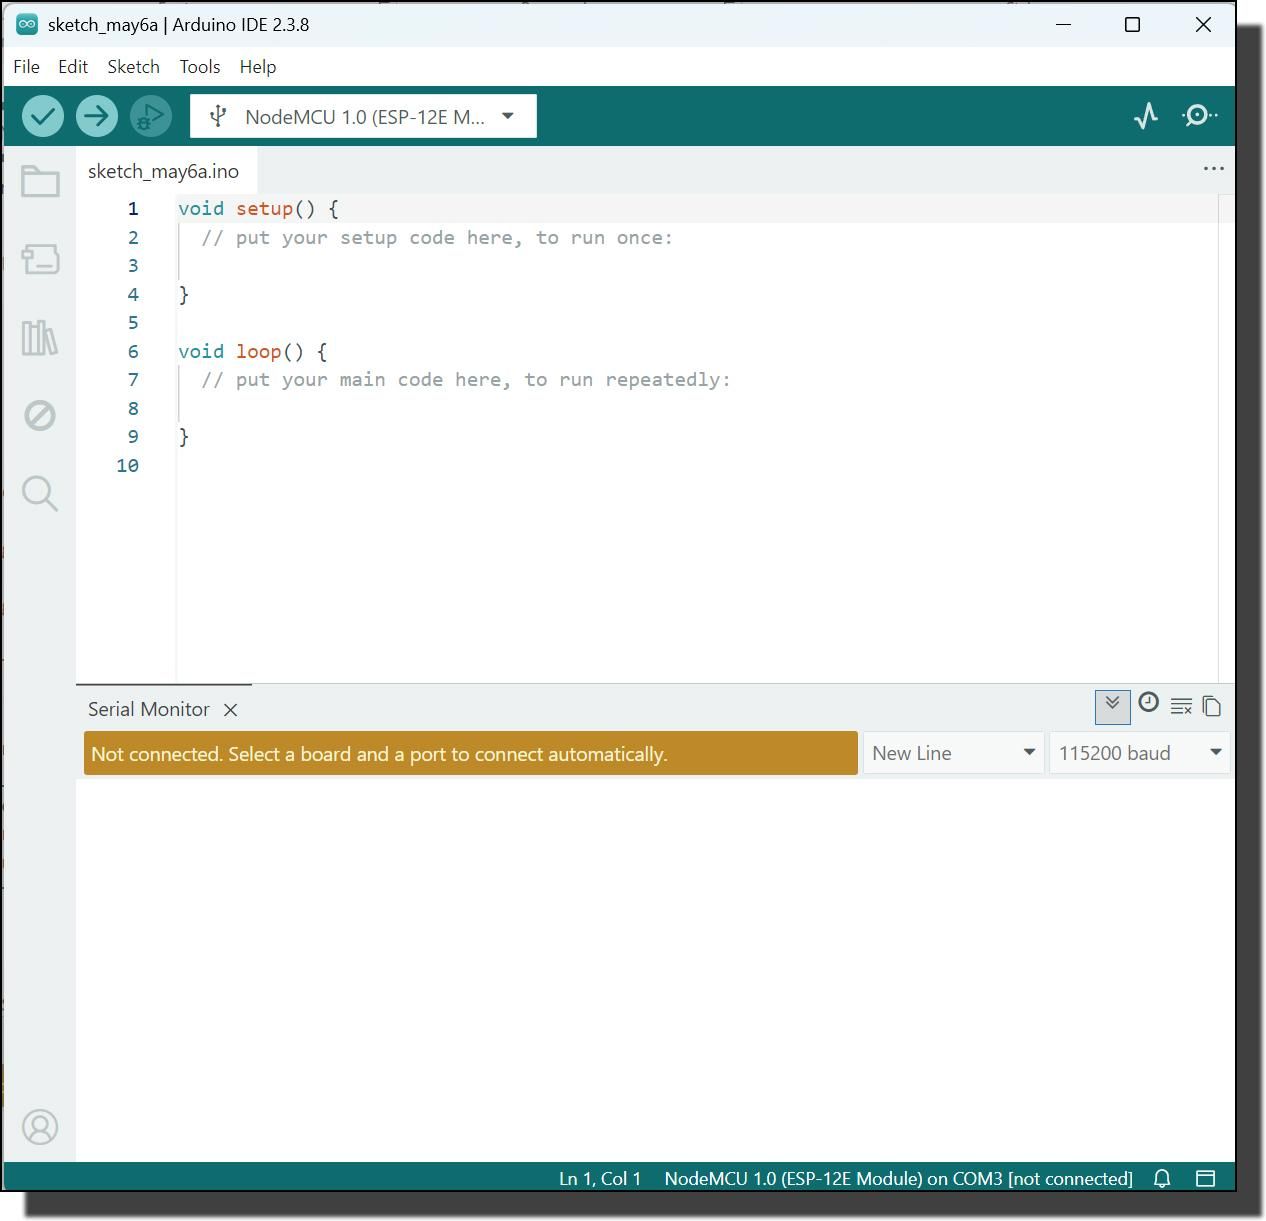This screenshot has width=1266, height=1221.
Task: Open the Serial Plotter icon
Action: [1146, 116]
